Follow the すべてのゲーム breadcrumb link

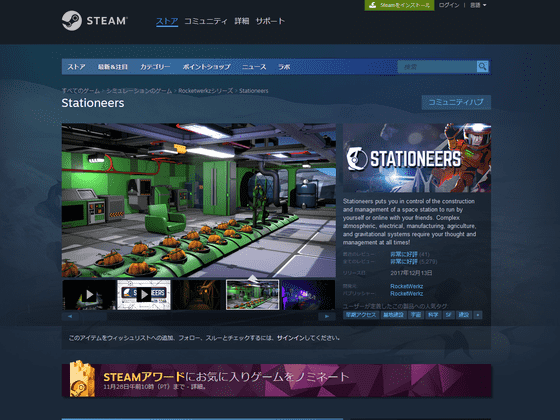coord(81,91)
